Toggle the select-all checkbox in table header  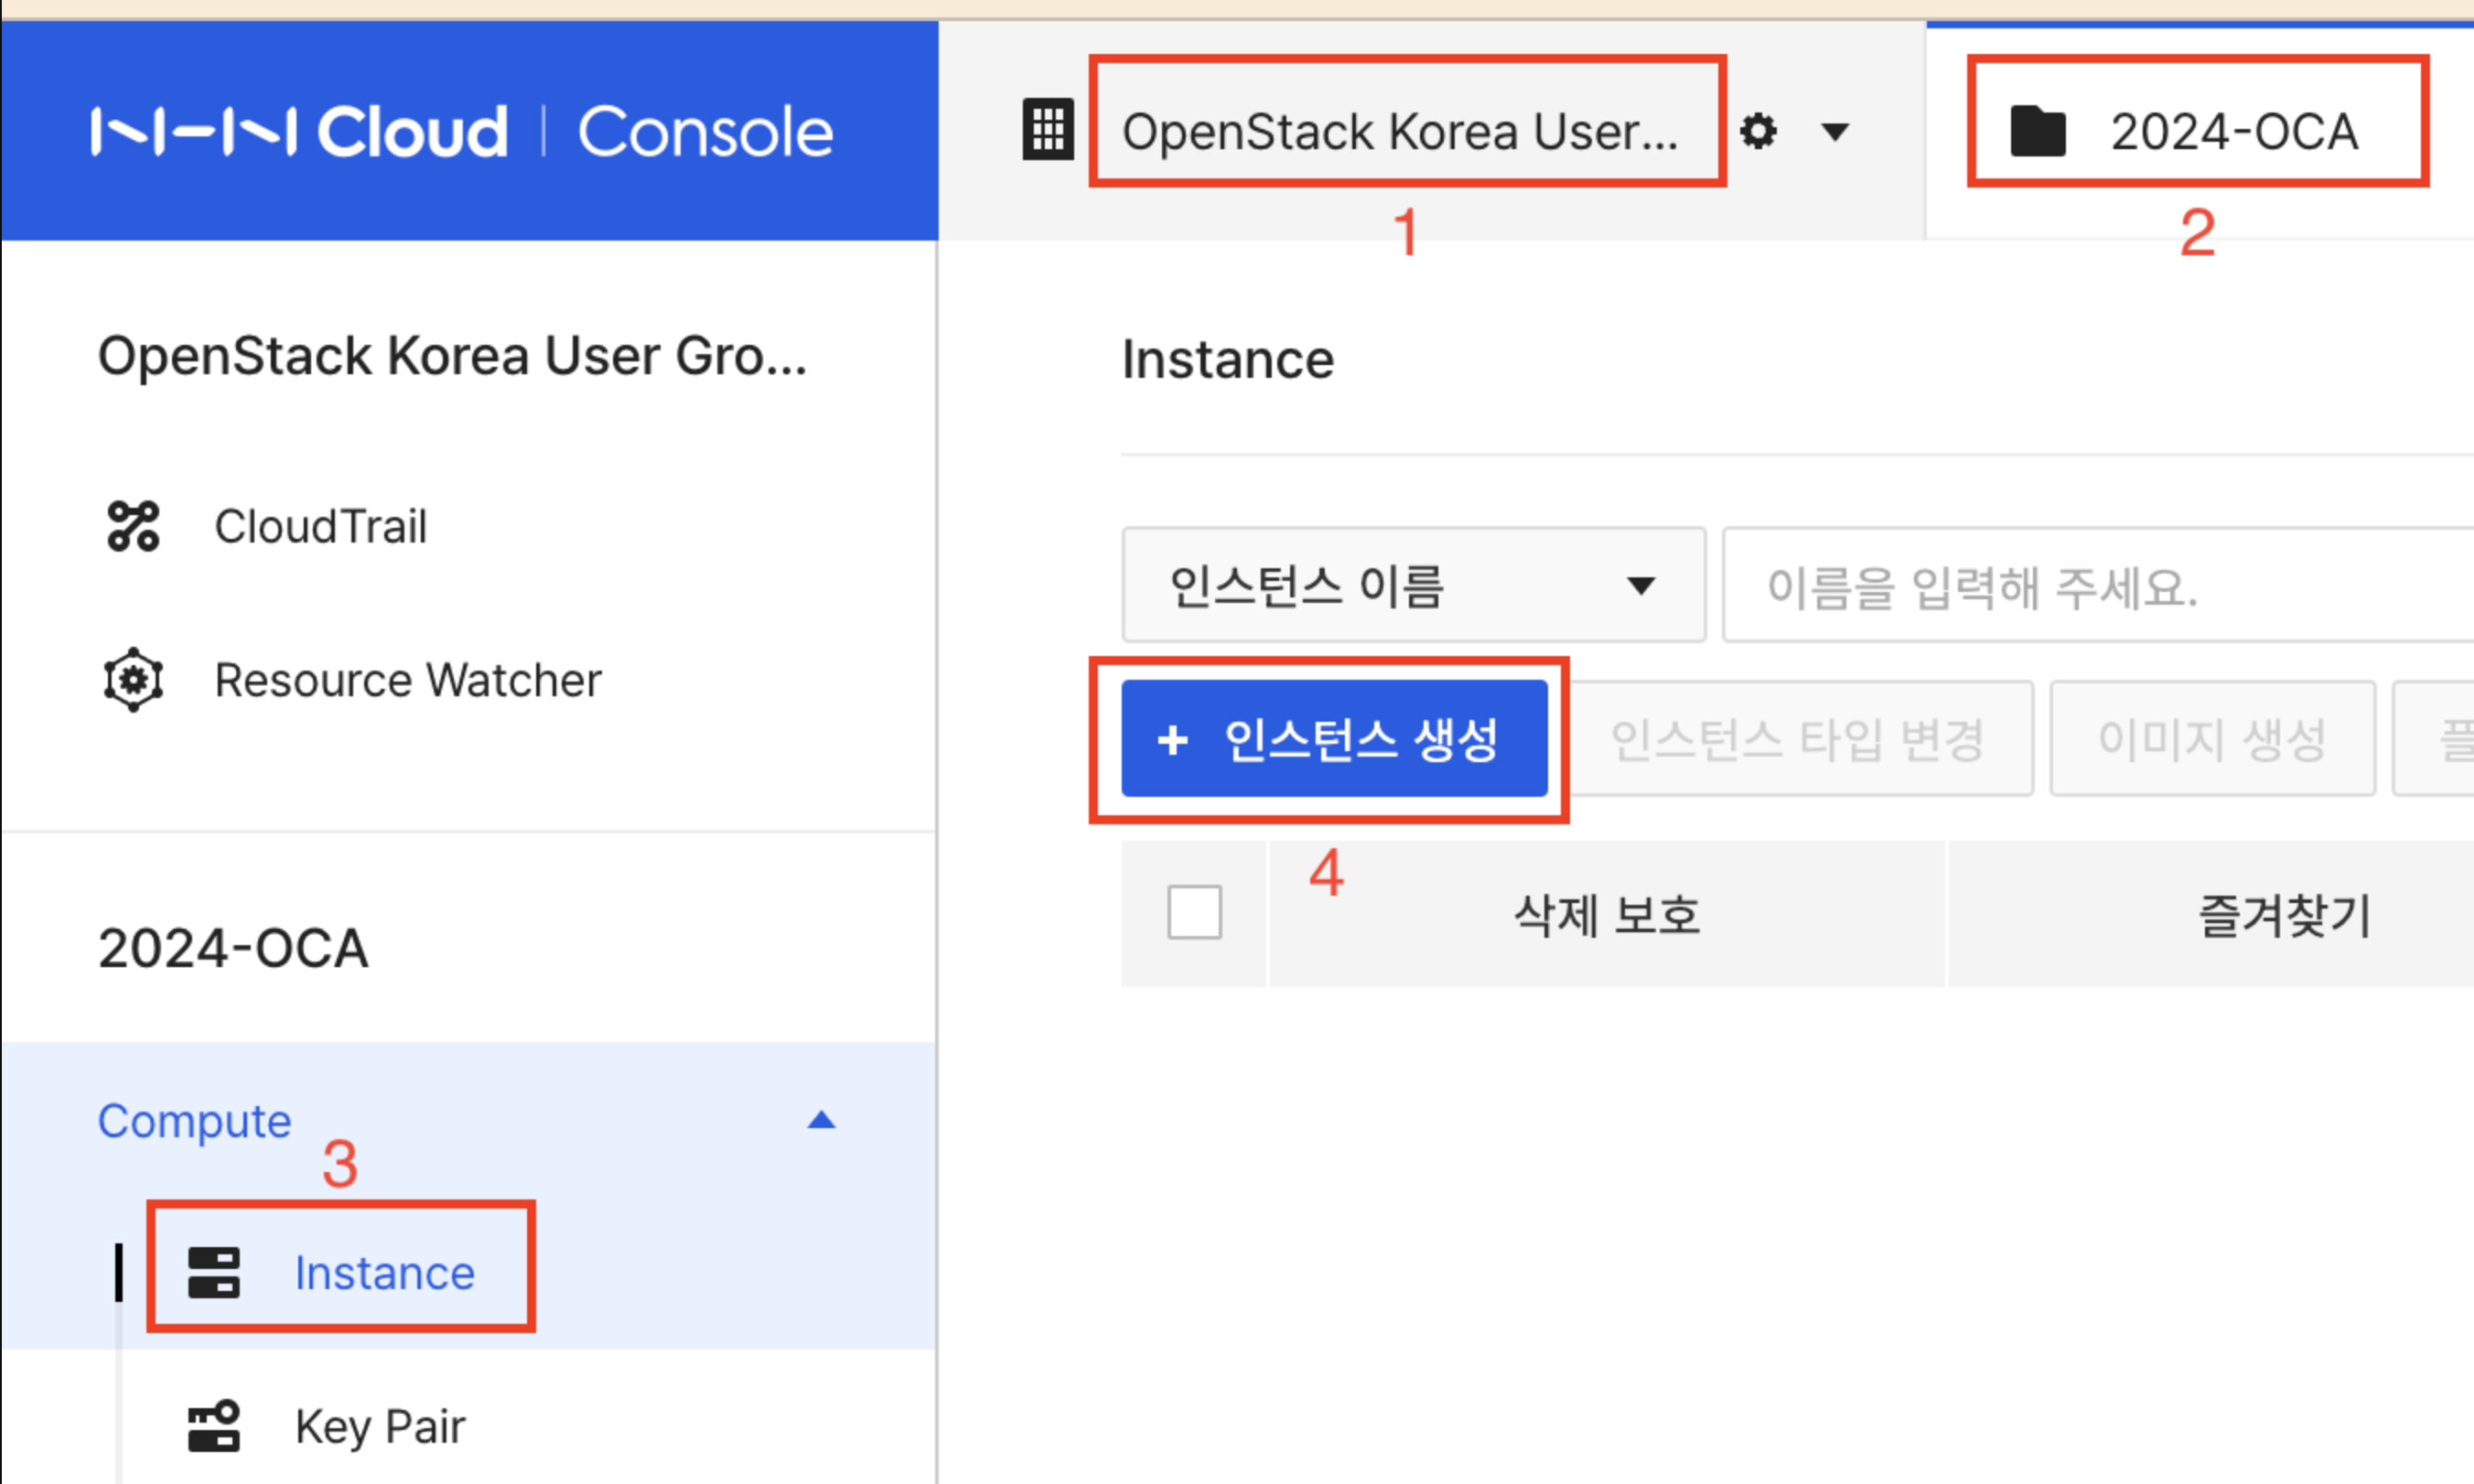[1194, 912]
